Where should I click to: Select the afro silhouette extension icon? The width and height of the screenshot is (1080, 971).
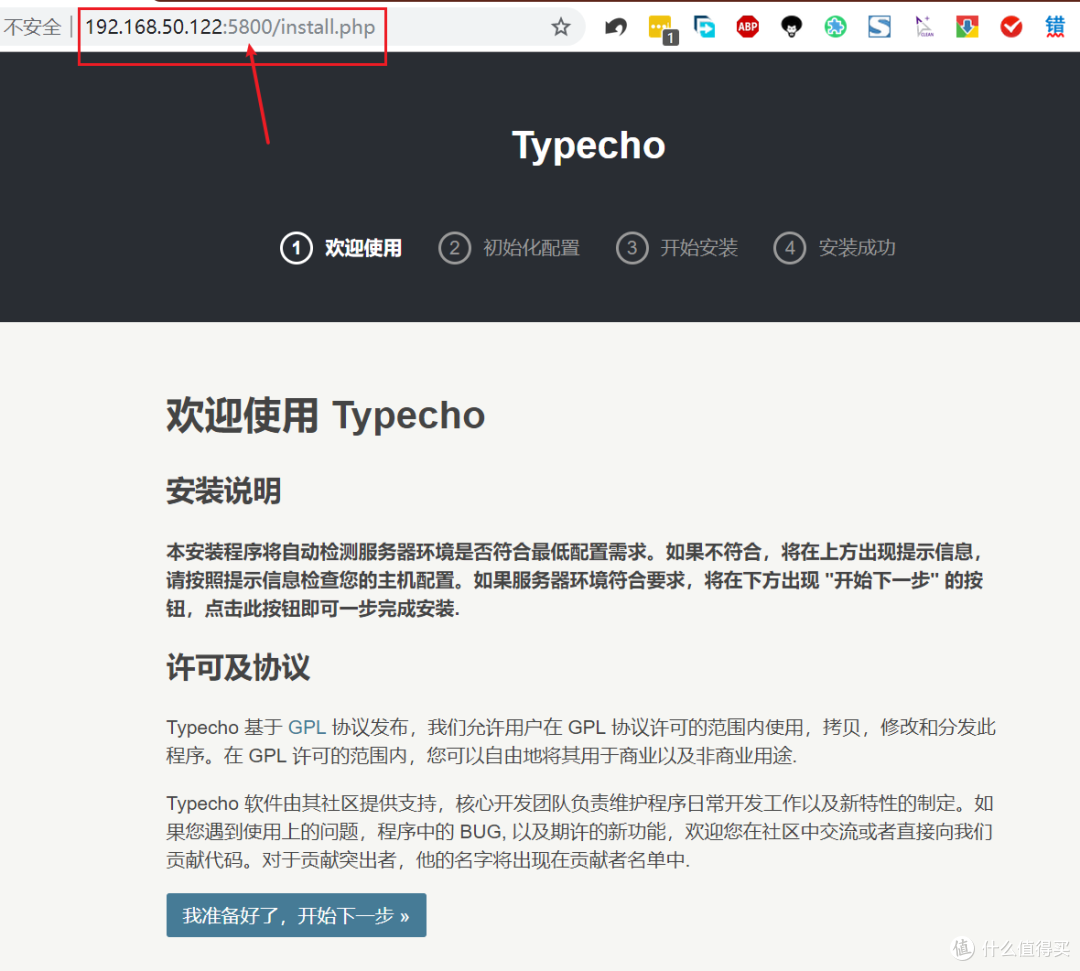pos(791,27)
